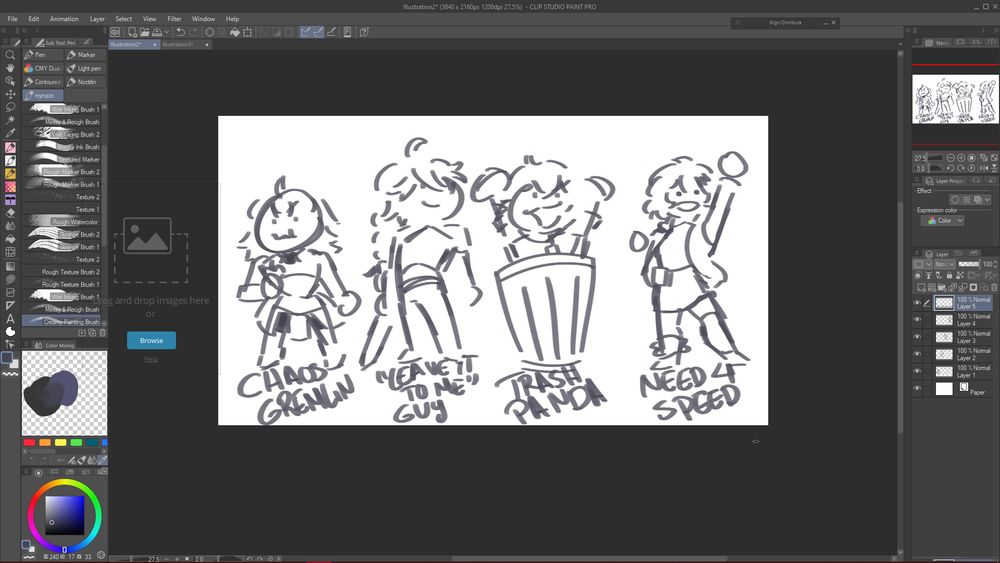This screenshot has width=1000, height=563.
Task: Select the Text tool
Action: tap(10, 318)
